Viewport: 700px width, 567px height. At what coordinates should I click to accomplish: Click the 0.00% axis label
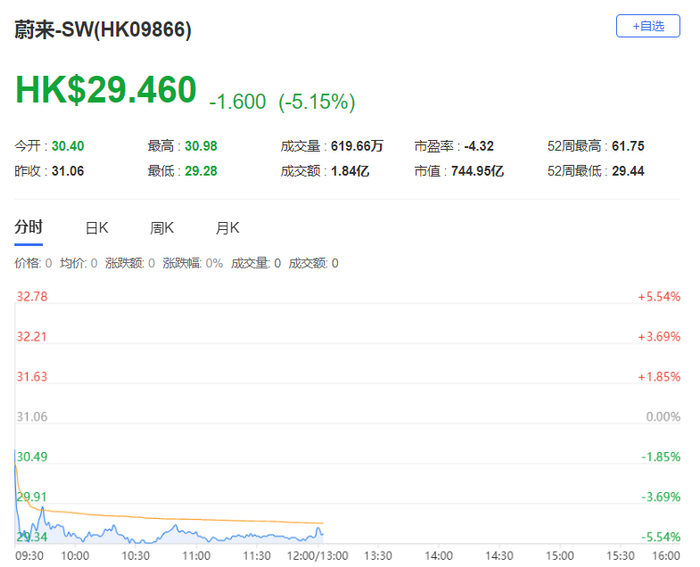click(x=663, y=417)
